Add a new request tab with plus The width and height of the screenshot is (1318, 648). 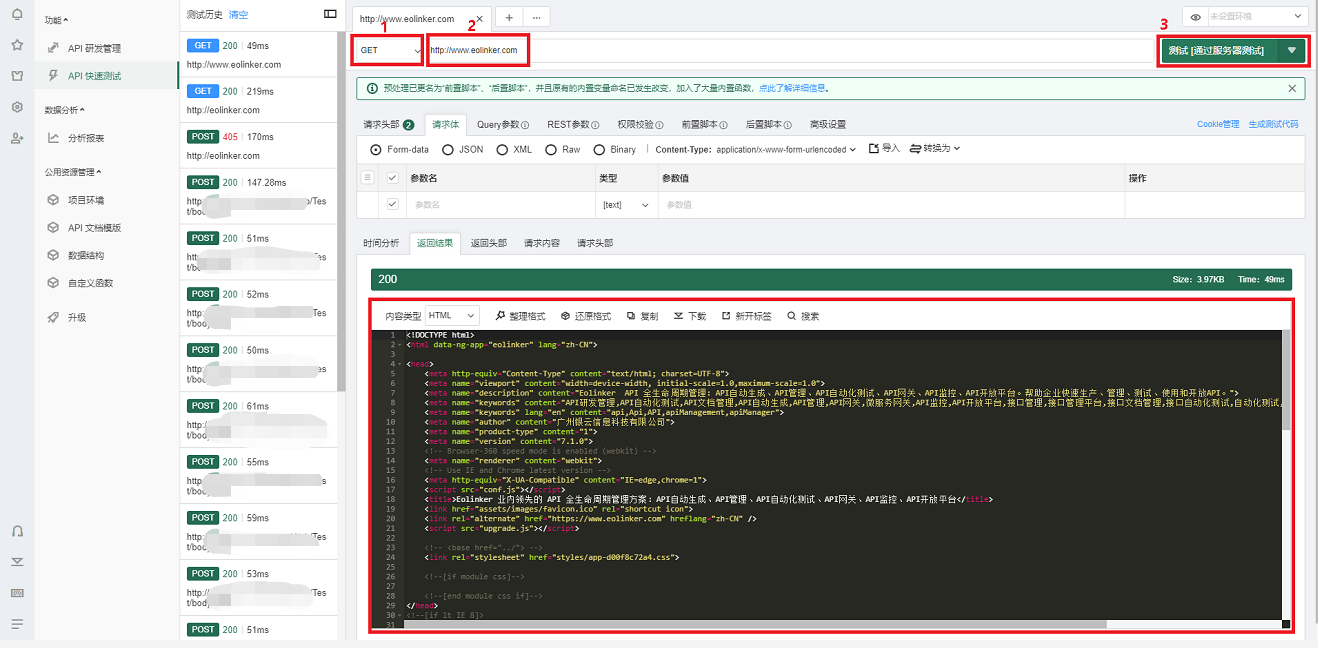point(509,17)
